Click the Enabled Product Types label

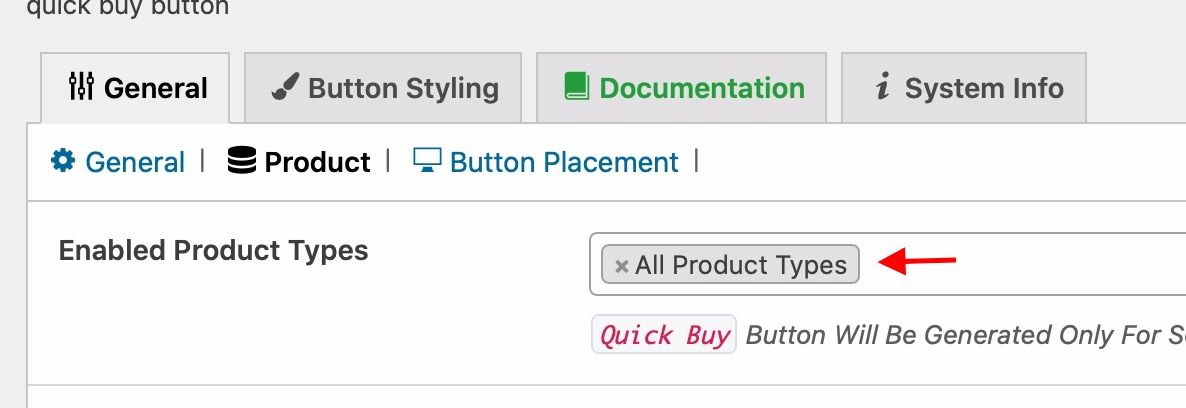pos(213,250)
